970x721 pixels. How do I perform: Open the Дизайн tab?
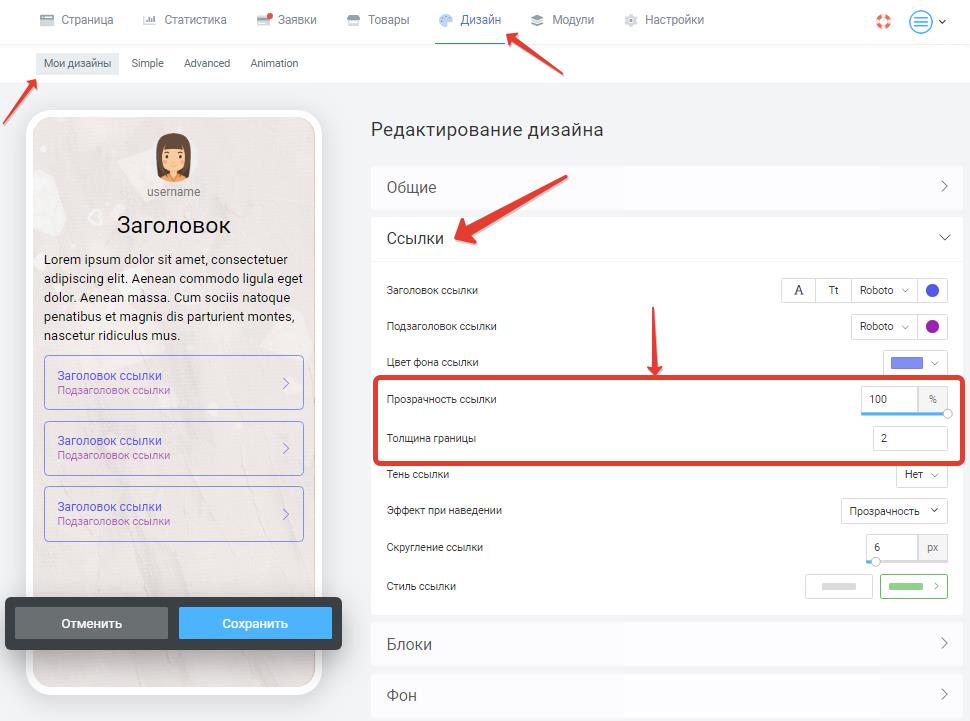(470, 20)
